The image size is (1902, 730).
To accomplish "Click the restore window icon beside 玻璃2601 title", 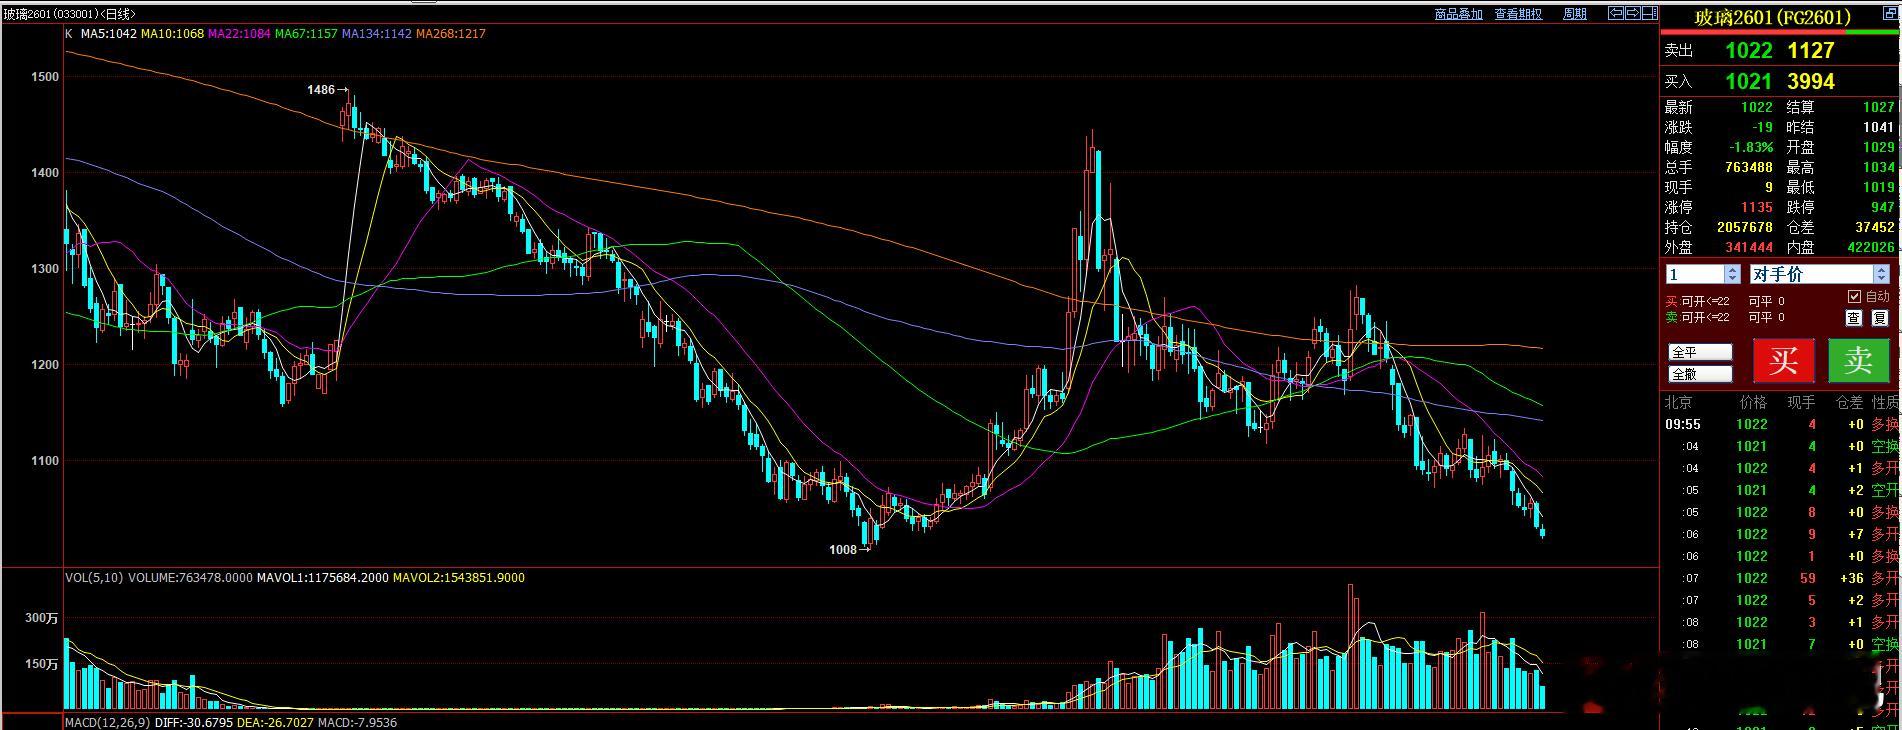I will coord(1890,13).
